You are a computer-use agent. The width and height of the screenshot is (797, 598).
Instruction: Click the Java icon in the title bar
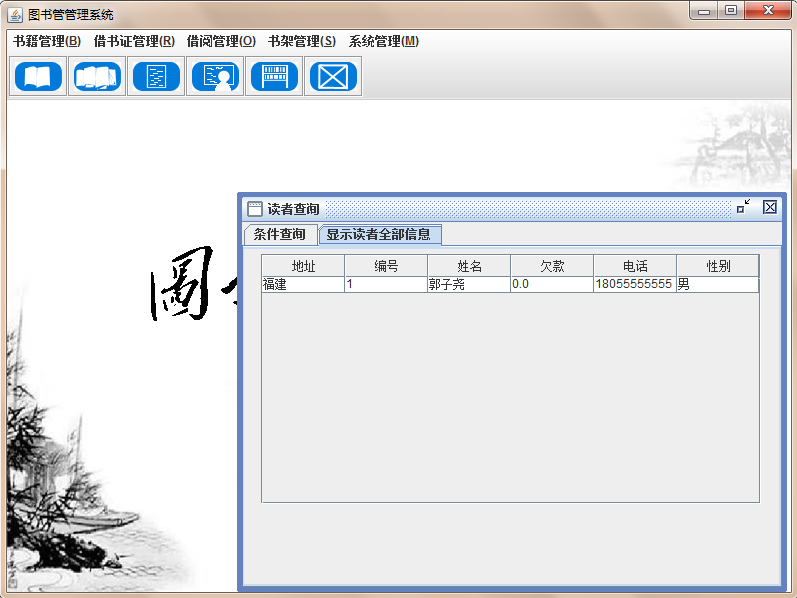15,15
